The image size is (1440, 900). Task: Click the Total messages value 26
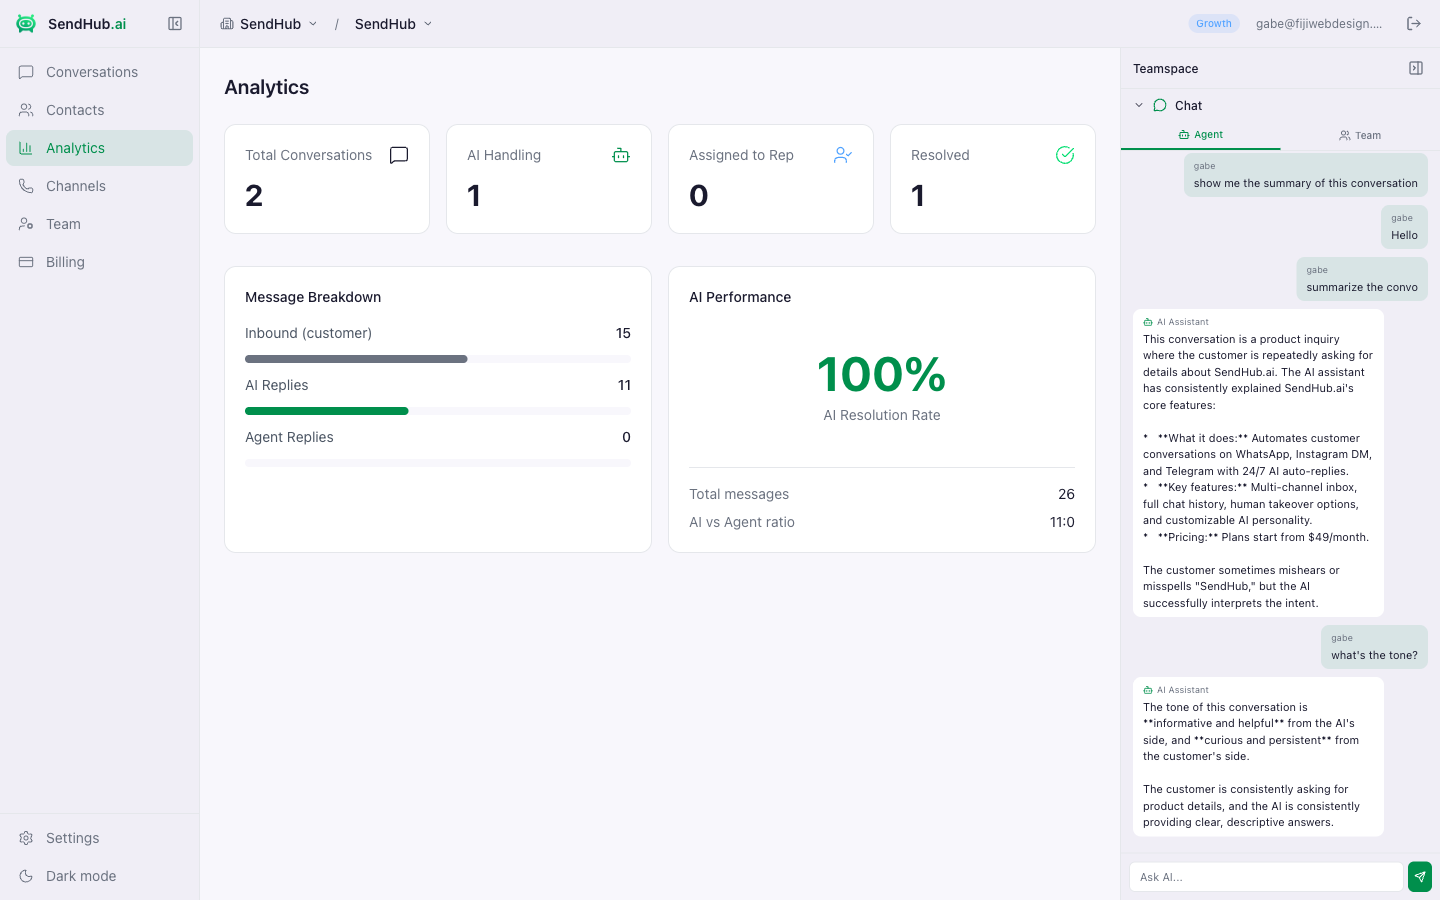point(1066,494)
